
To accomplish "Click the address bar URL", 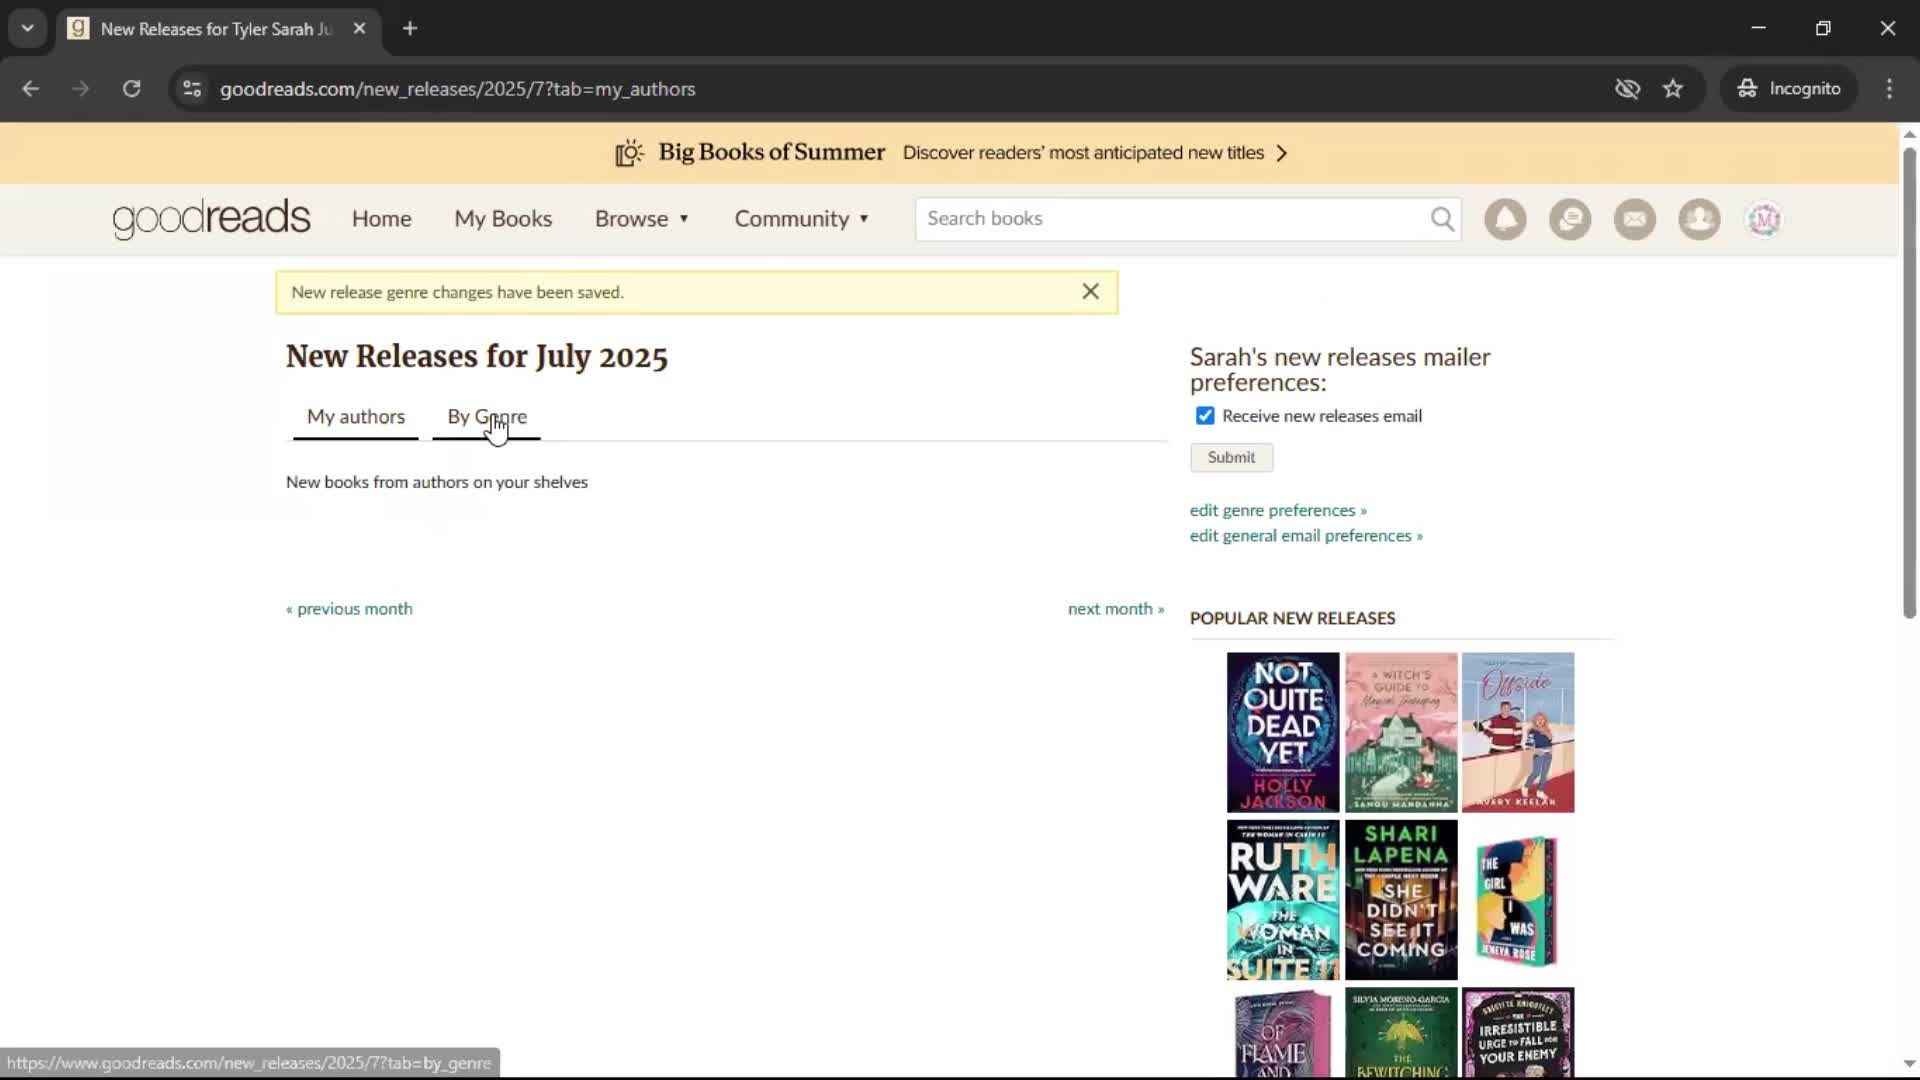I will (x=458, y=89).
